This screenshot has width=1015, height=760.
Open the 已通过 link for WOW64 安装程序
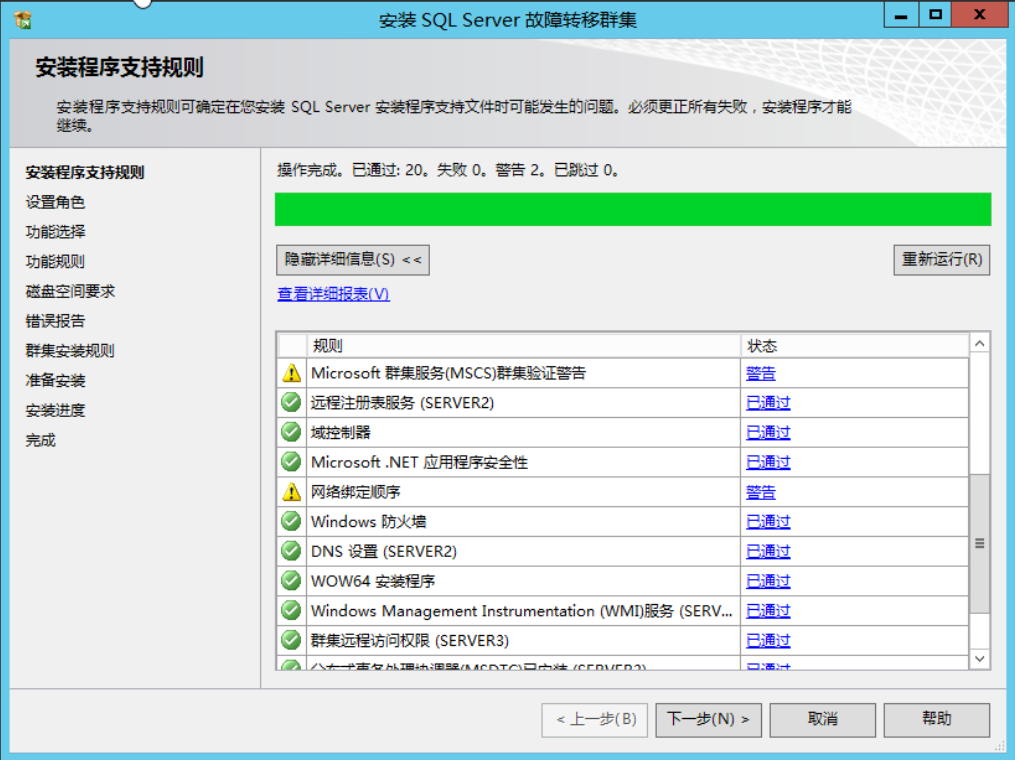[x=768, y=582]
